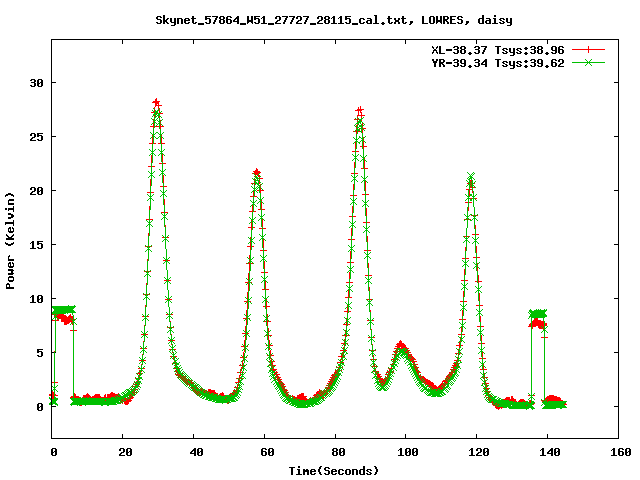Screen dimensions: 640x480
Task: Click the green YR legend line sample
Action: (588, 63)
